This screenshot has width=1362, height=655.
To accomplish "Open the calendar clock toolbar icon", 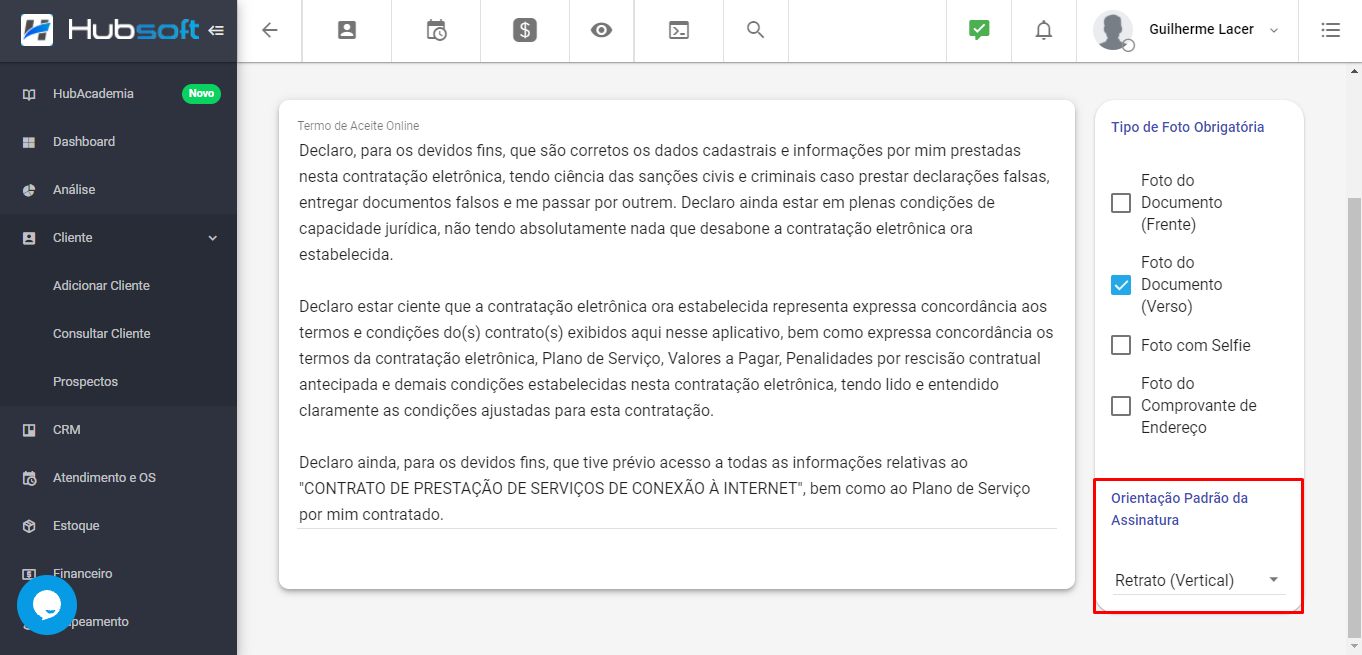I will tap(436, 30).
